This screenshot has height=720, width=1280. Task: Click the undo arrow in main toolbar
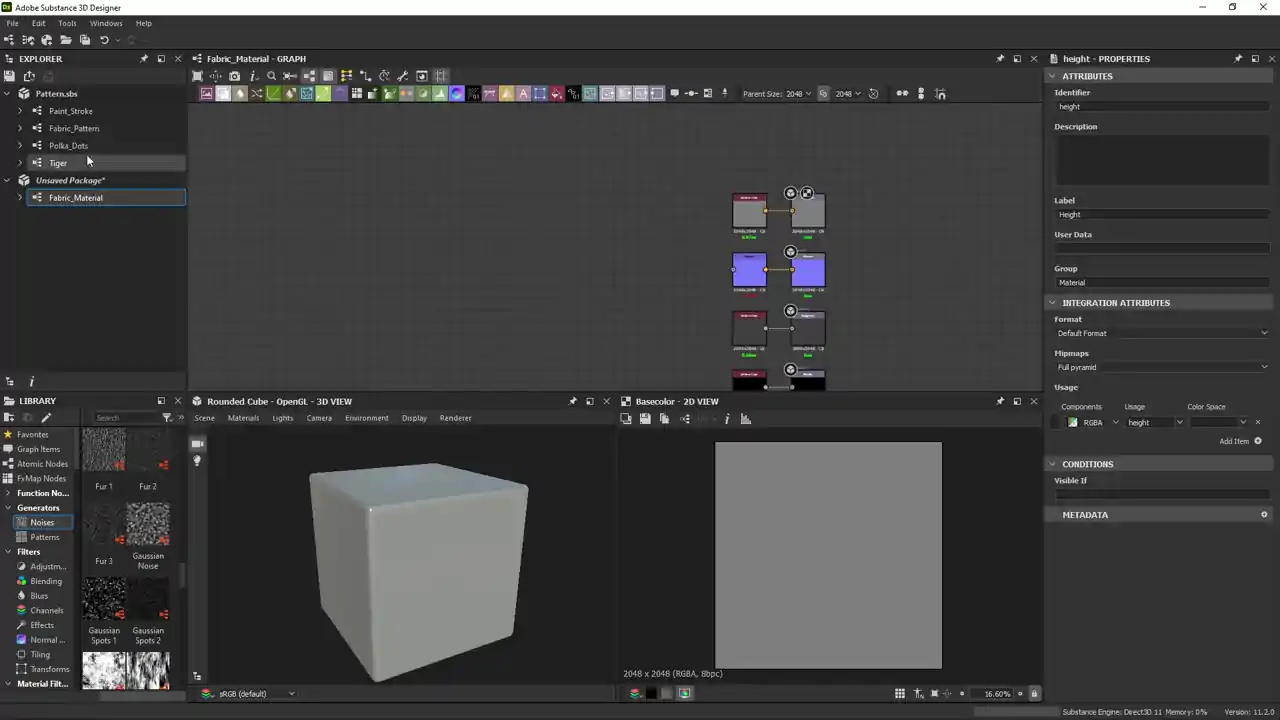tap(104, 40)
